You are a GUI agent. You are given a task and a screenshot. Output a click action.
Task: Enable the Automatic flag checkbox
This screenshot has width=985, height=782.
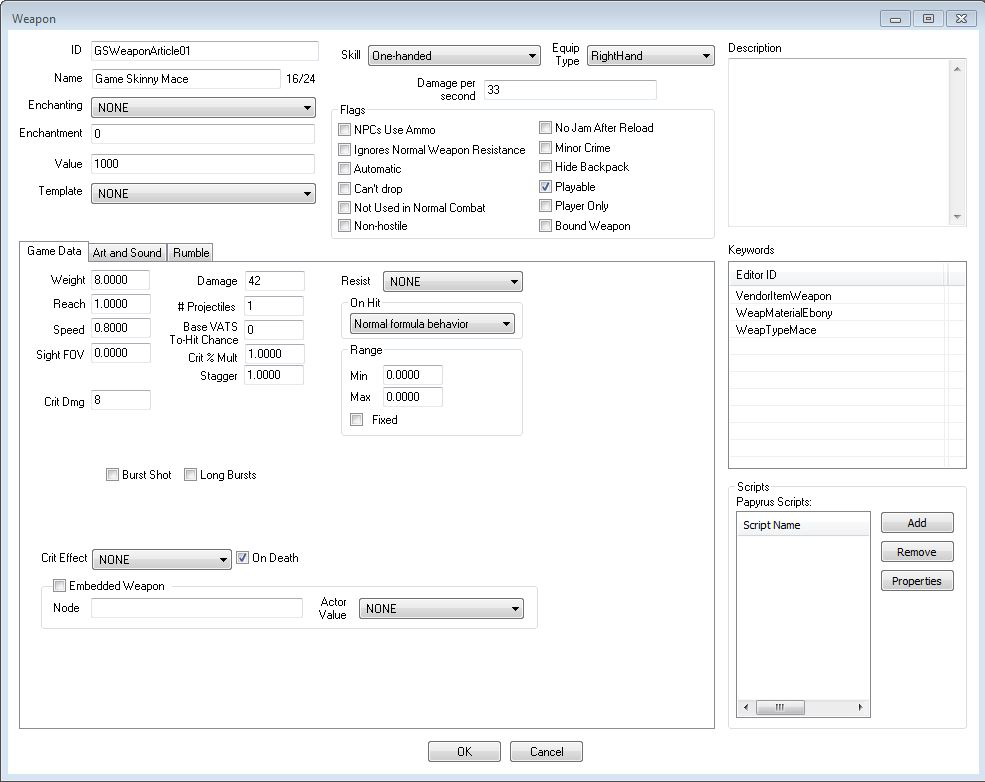(344, 168)
